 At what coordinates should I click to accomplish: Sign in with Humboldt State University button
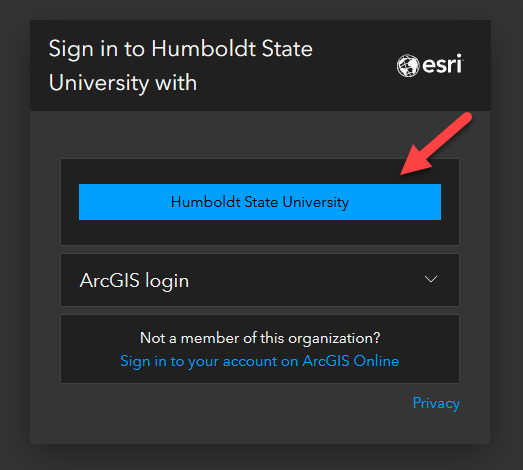(260, 202)
